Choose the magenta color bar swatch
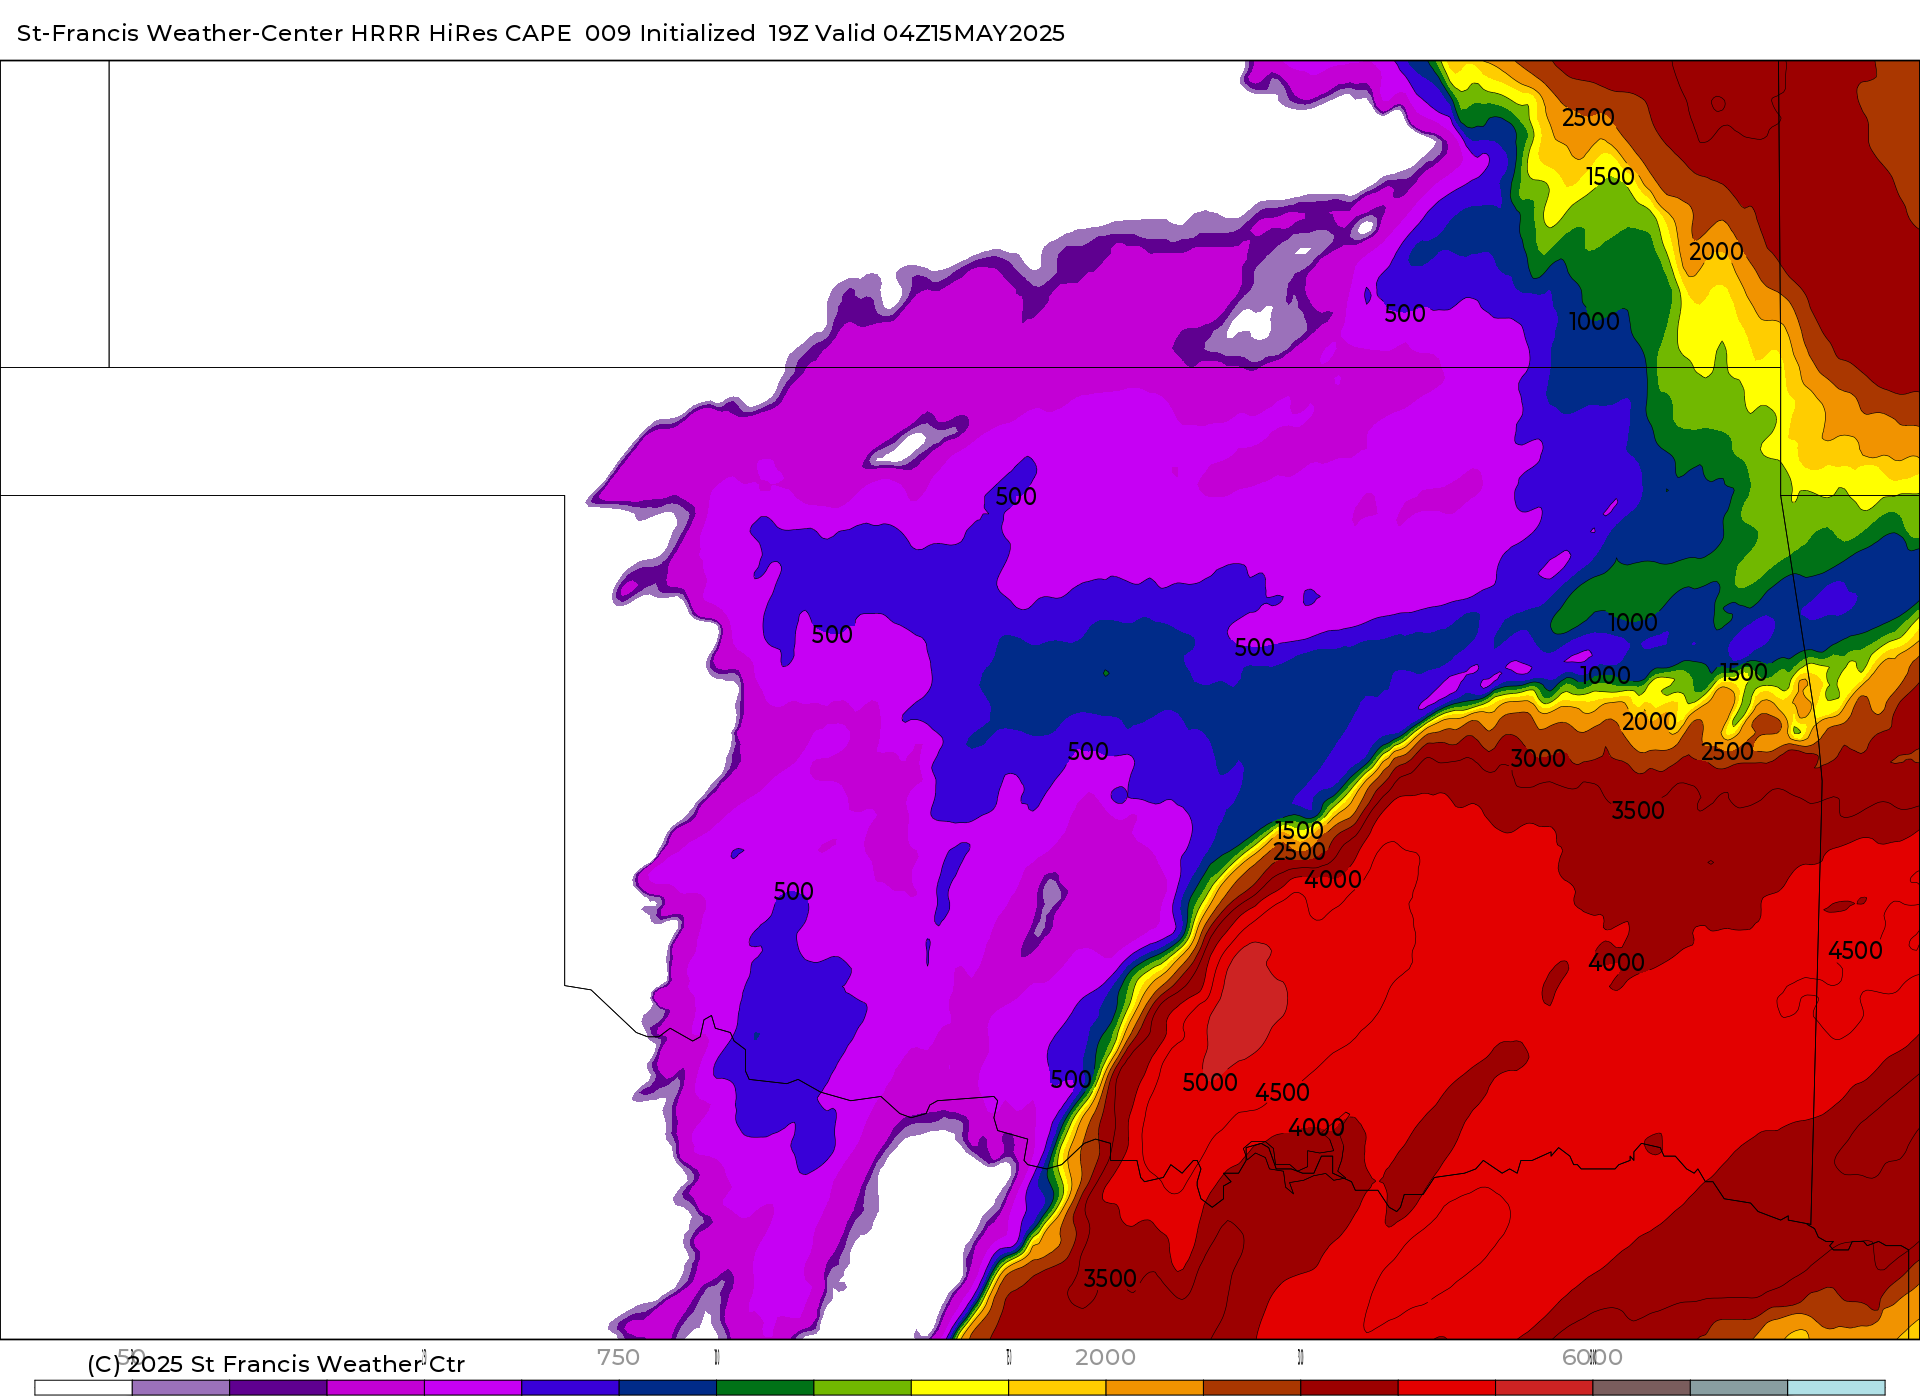 point(376,1388)
